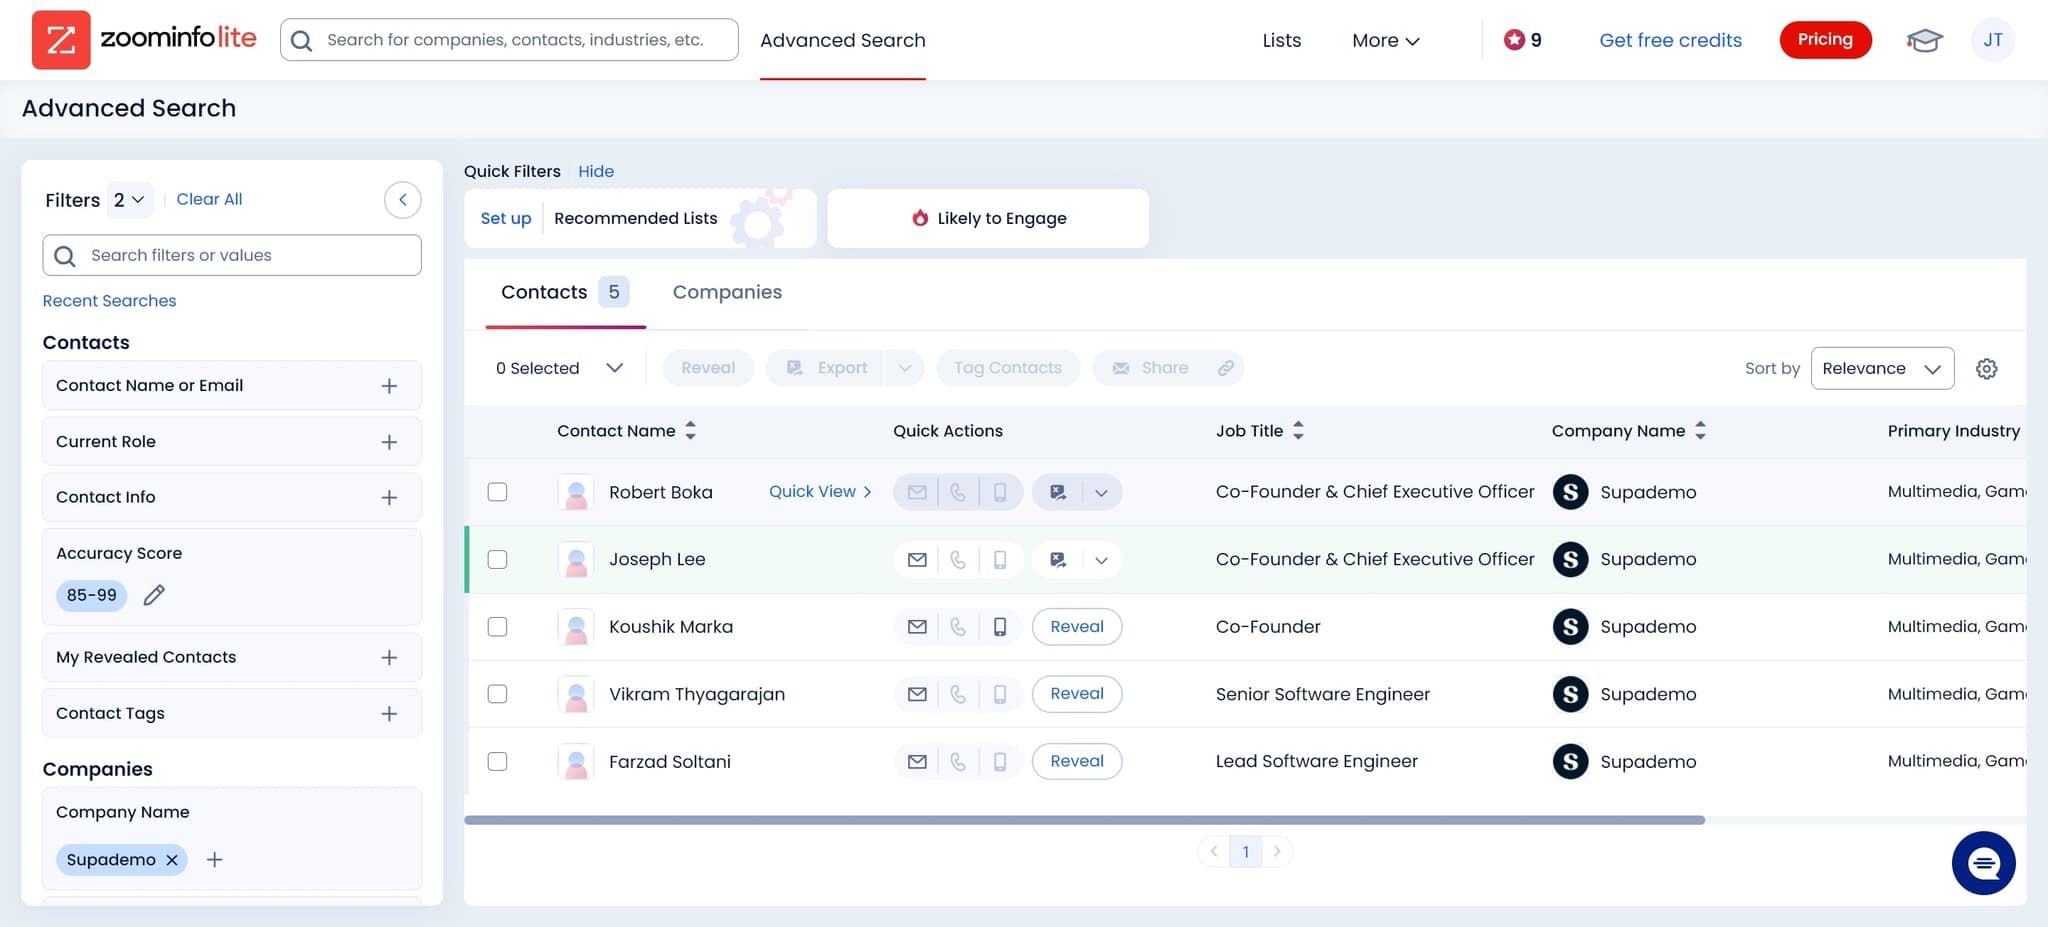Screen dimensions: 2048x927
Task: Switch to the Companies tab
Action: click(727, 292)
